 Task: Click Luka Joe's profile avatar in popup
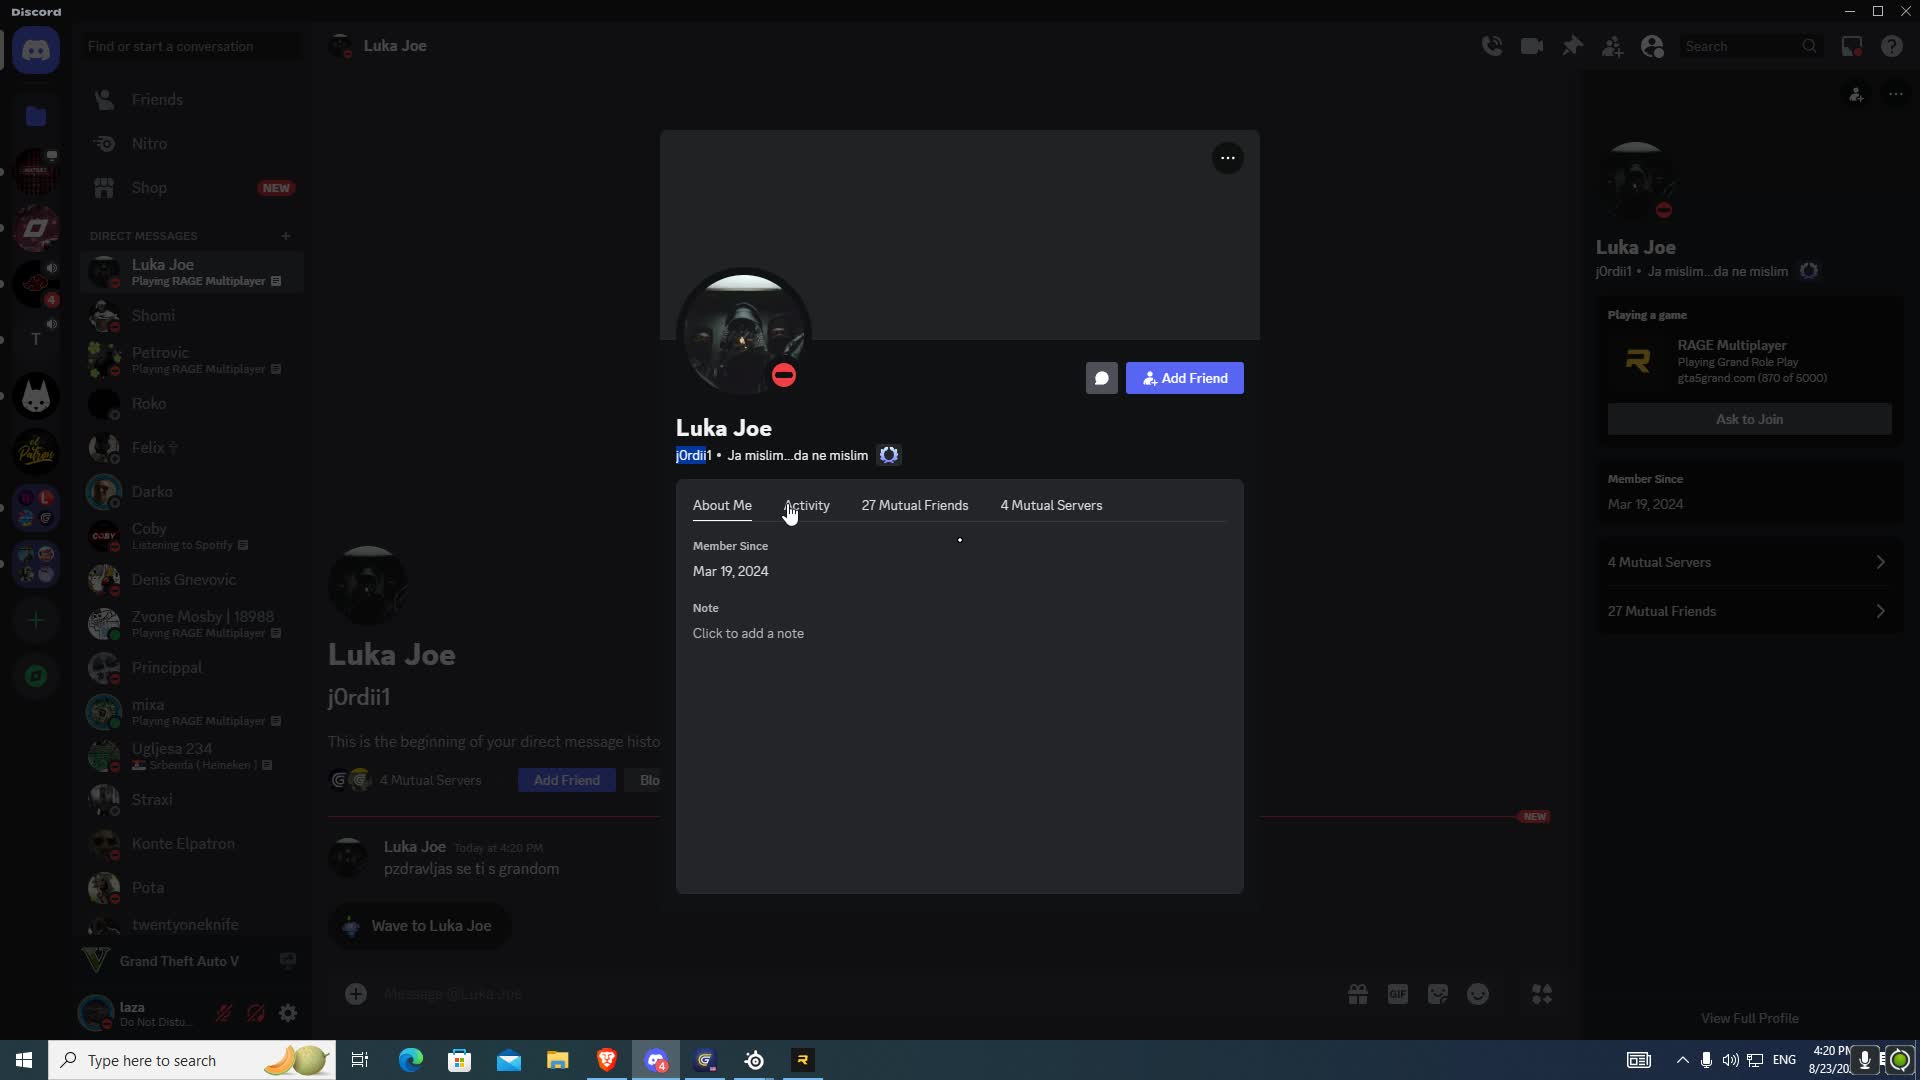(x=743, y=334)
